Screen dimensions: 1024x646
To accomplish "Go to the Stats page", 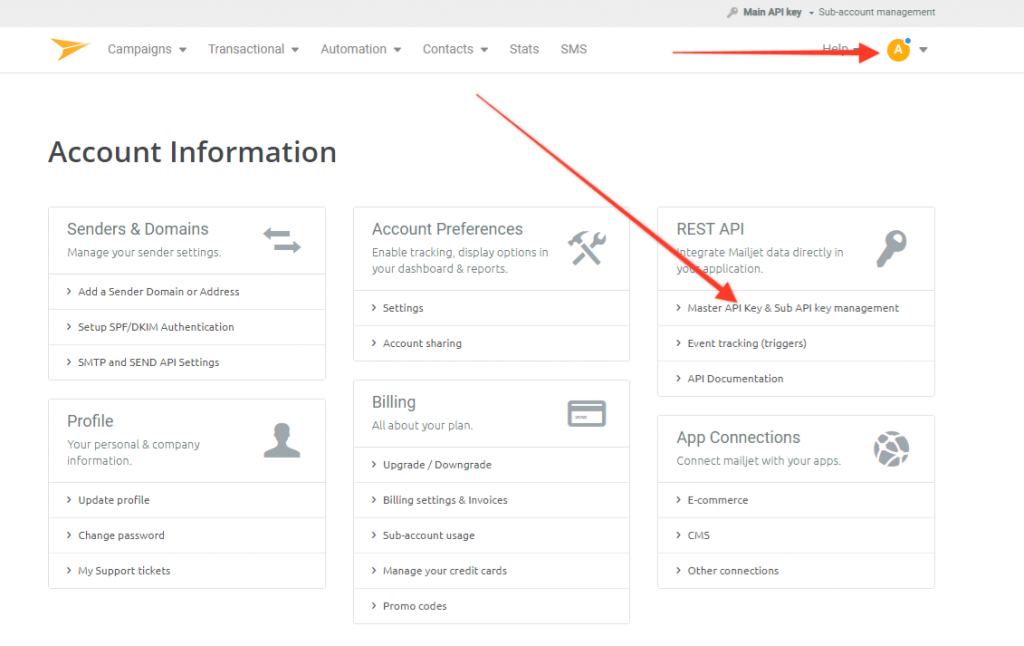I will pos(524,49).
